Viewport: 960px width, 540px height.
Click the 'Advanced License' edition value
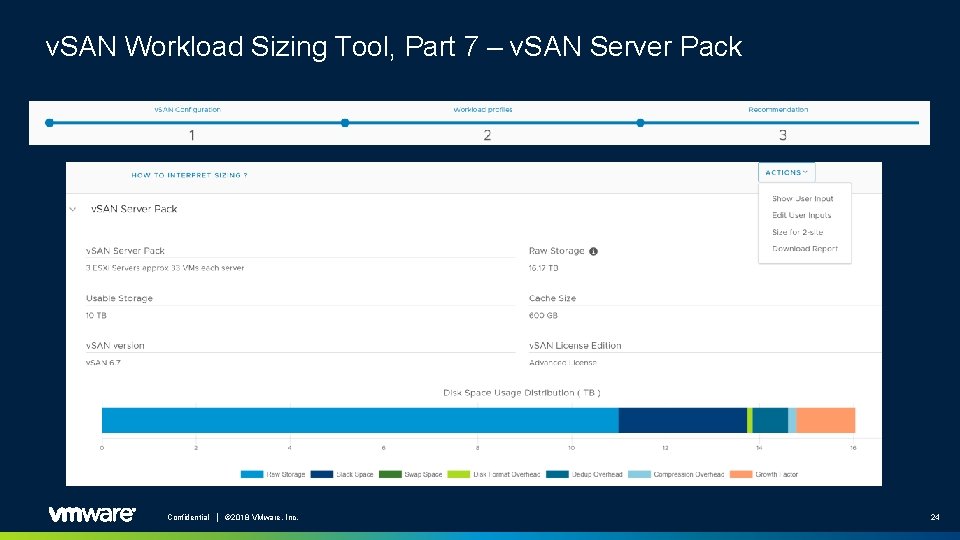(x=563, y=362)
